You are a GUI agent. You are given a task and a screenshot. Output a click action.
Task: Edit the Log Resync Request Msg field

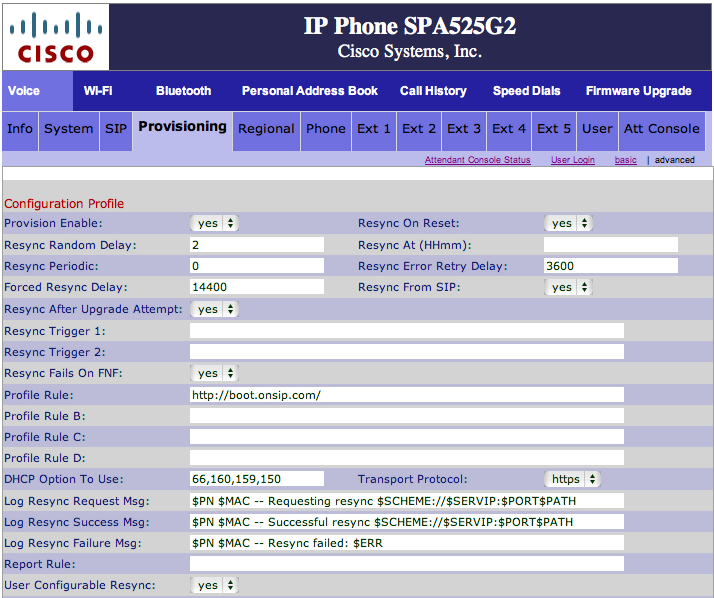tap(407, 501)
